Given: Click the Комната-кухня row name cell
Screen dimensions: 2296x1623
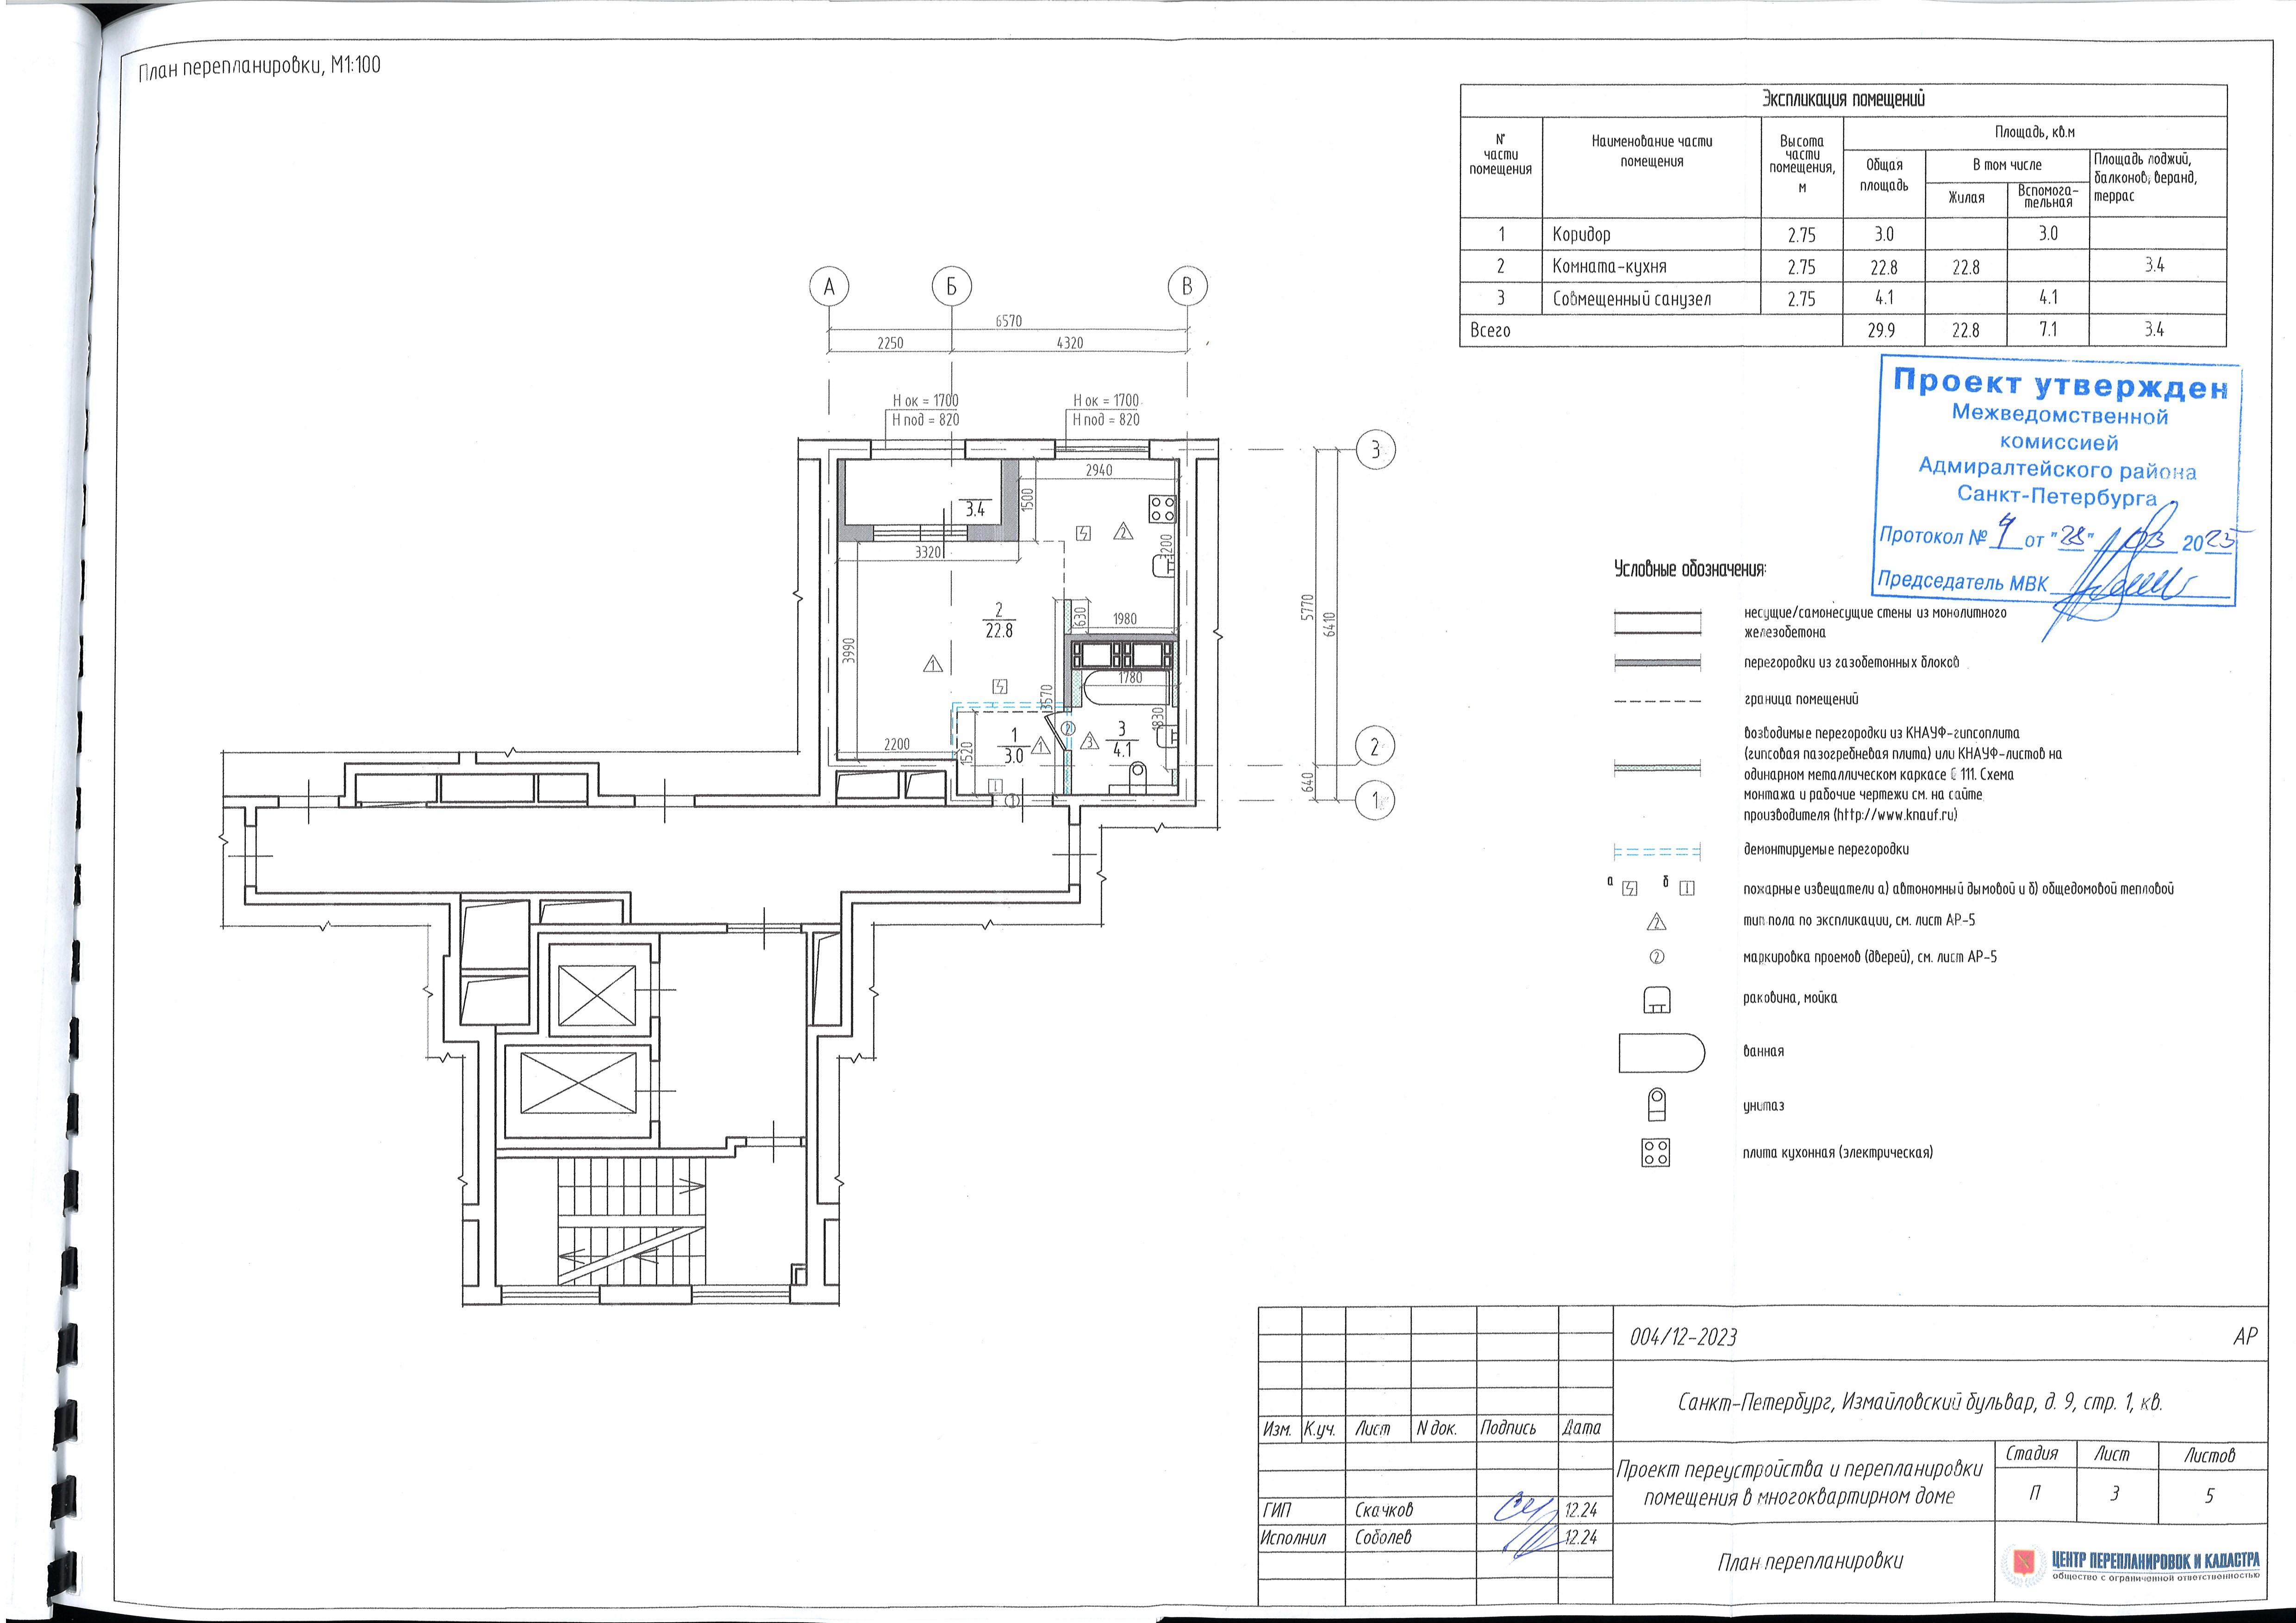Looking at the screenshot, I should 1651,266.
